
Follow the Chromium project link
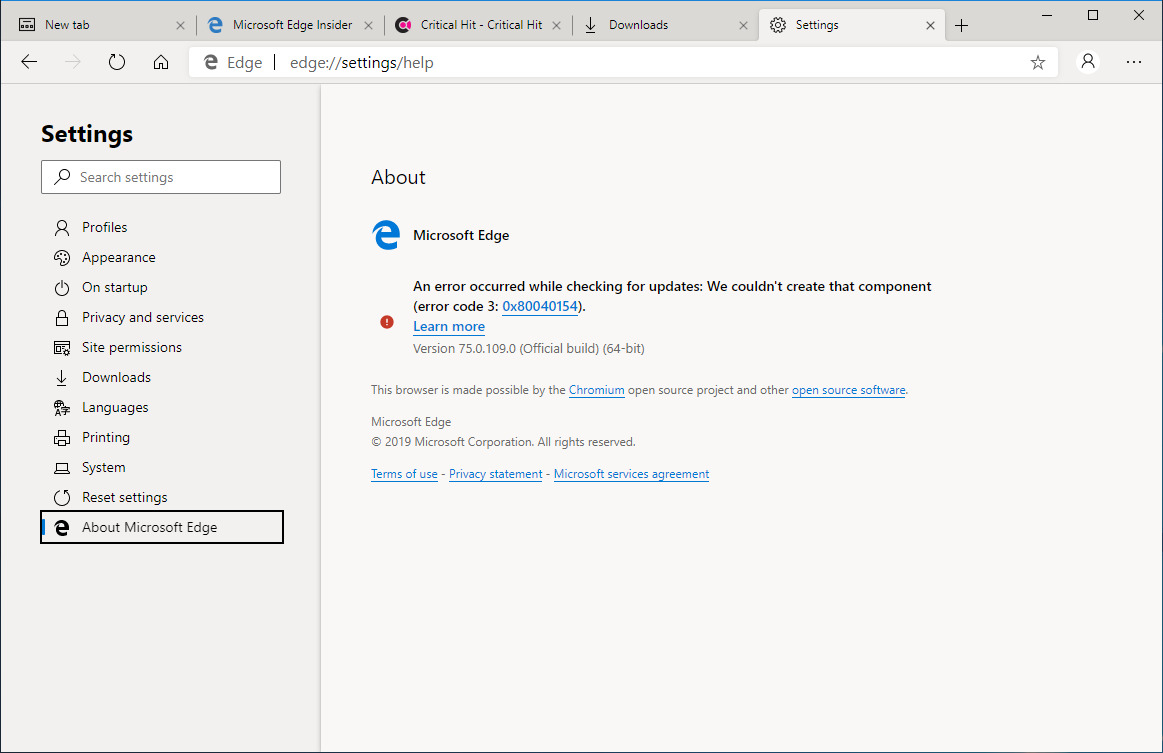point(596,390)
